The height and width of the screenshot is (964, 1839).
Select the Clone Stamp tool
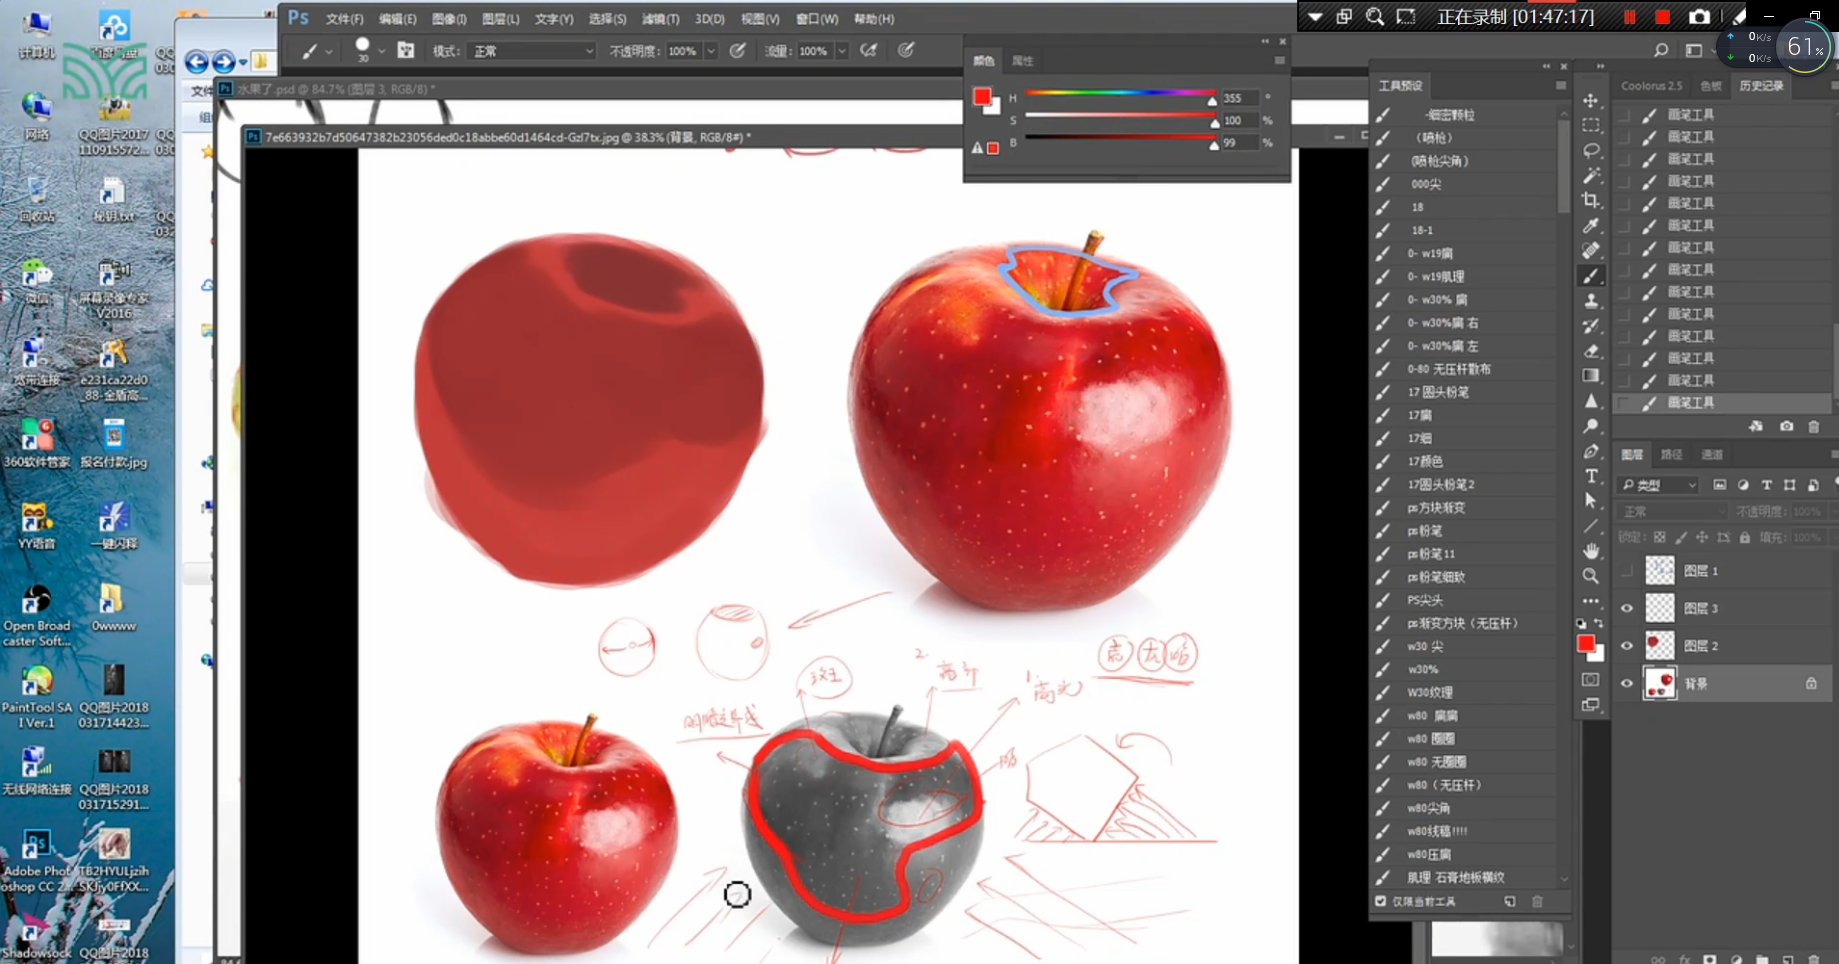(x=1591, y=301)
